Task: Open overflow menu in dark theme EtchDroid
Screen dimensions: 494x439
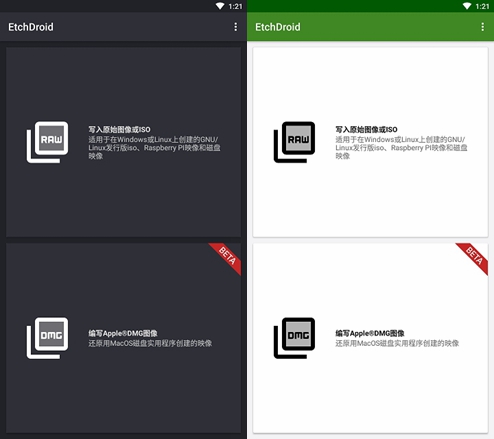Action: pyautogui.click(x=236, y=27)
